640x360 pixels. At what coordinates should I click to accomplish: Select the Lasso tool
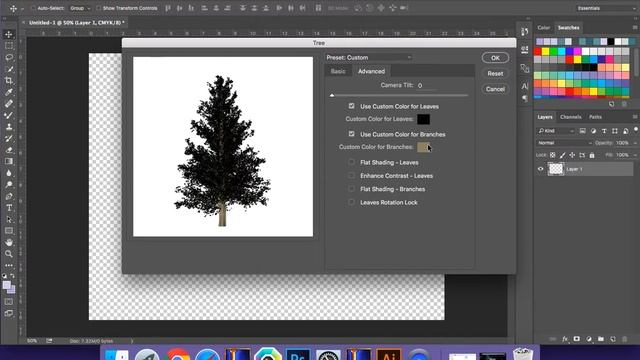pyautogui.click(x=9, y=58)
